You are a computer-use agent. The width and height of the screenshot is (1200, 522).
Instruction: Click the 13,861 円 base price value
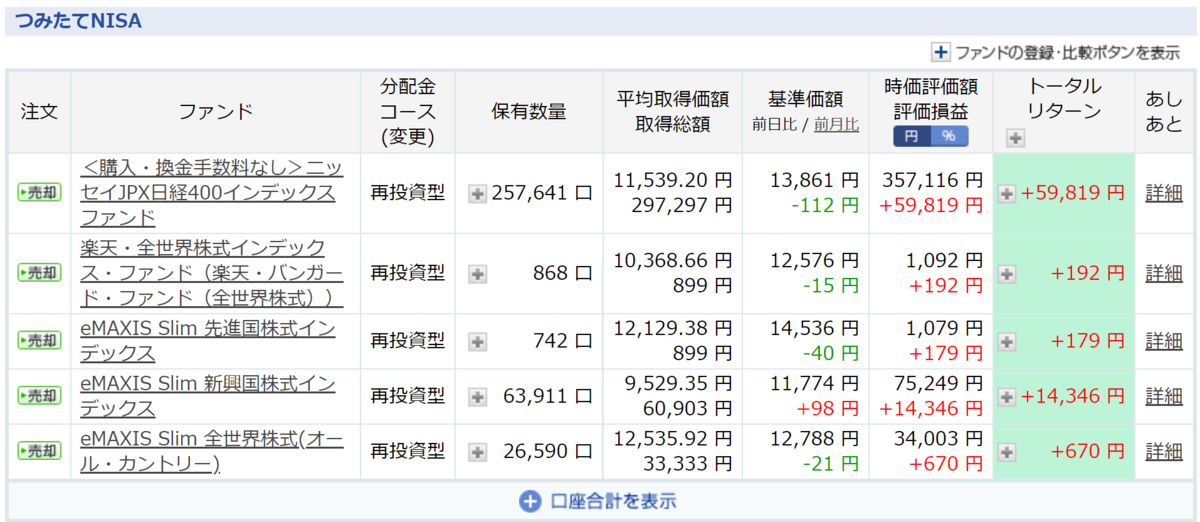coord(814,181)
